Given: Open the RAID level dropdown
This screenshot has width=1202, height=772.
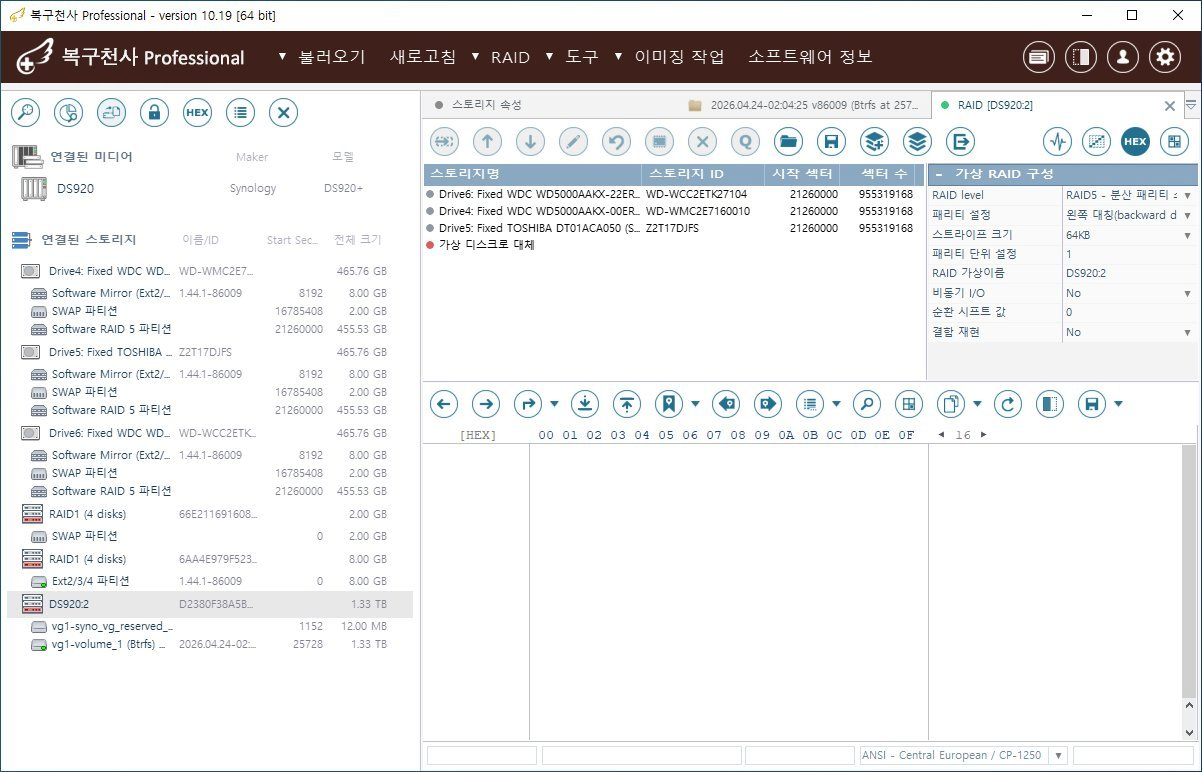Looking at the screenshot, I should tap(1188, 197).
